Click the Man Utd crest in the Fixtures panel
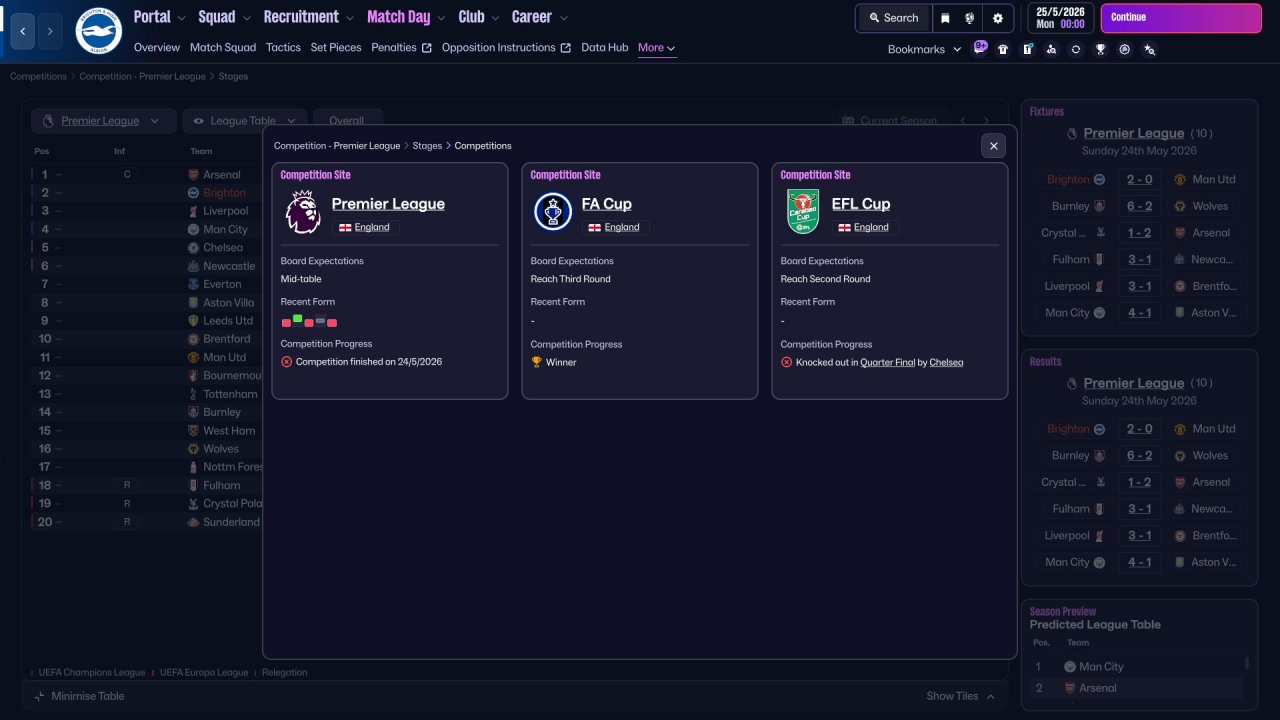1280x720 pixels. (1179, 180)
